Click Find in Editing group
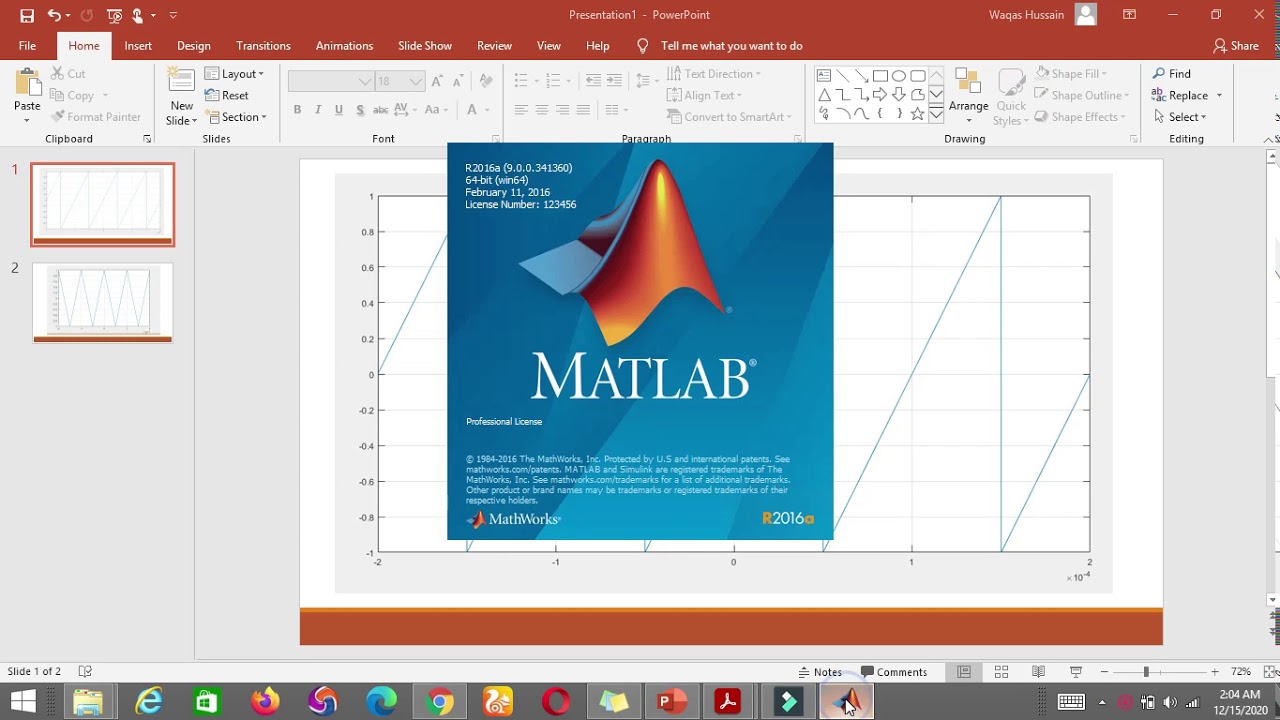 point(1171,74)
